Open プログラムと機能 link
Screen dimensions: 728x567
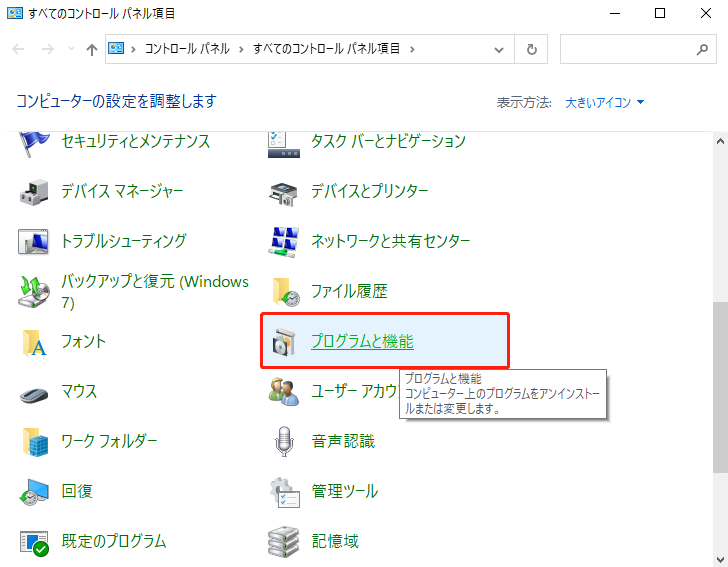(x=362, y=341)
